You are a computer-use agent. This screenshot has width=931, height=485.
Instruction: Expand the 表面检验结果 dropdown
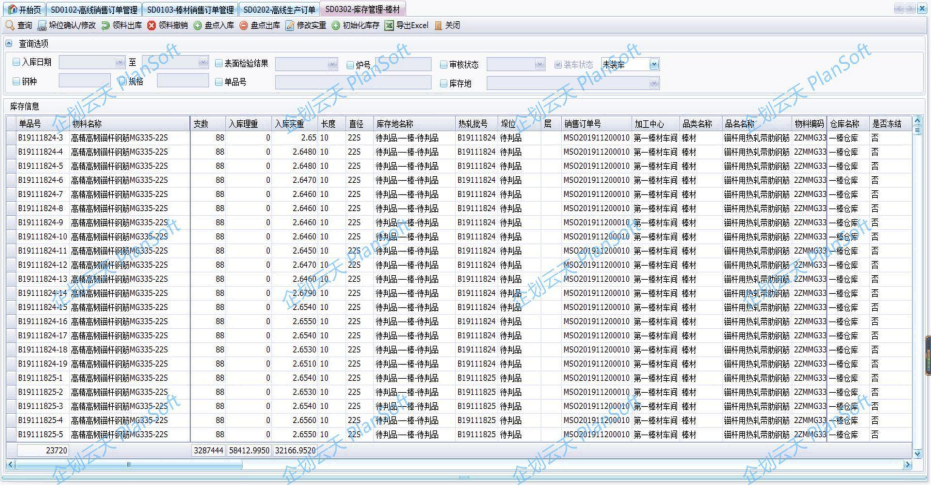[332, 64]
